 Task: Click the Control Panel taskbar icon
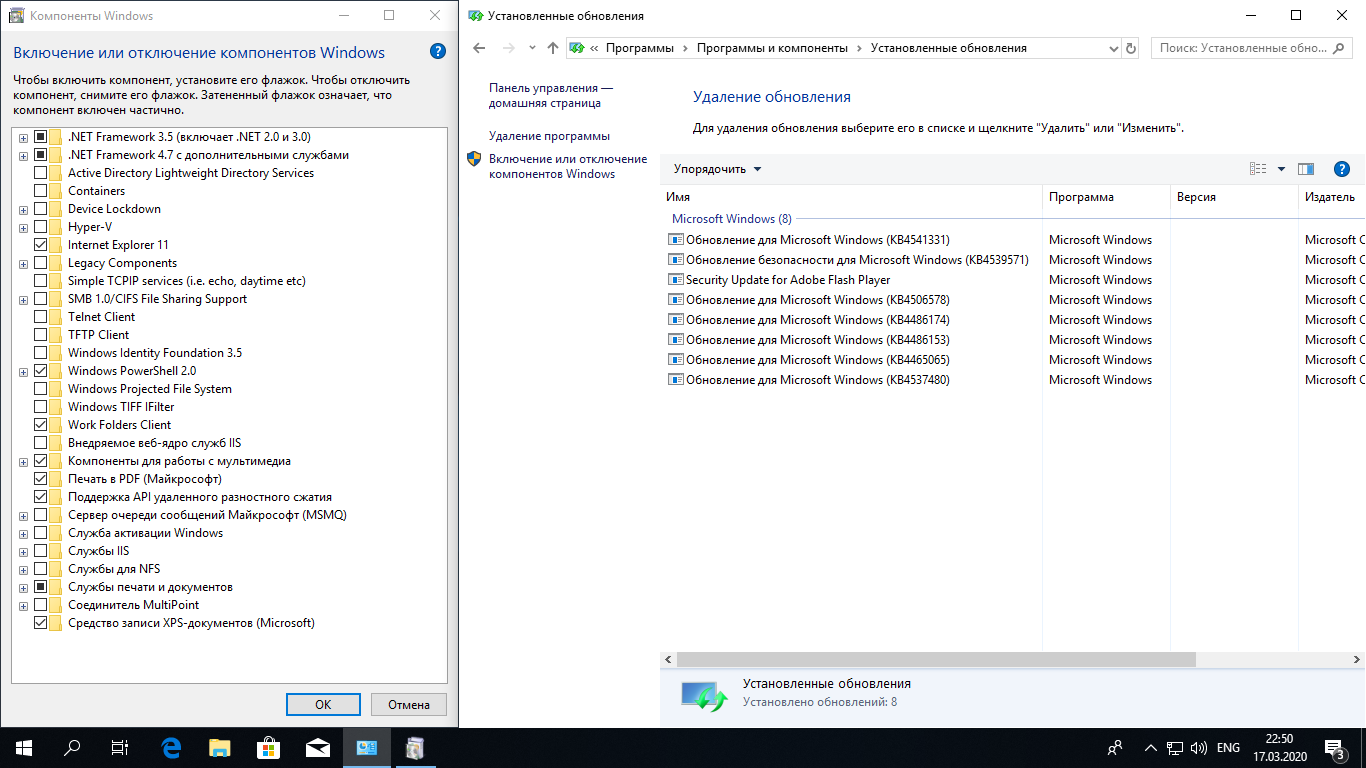[366, 747]
